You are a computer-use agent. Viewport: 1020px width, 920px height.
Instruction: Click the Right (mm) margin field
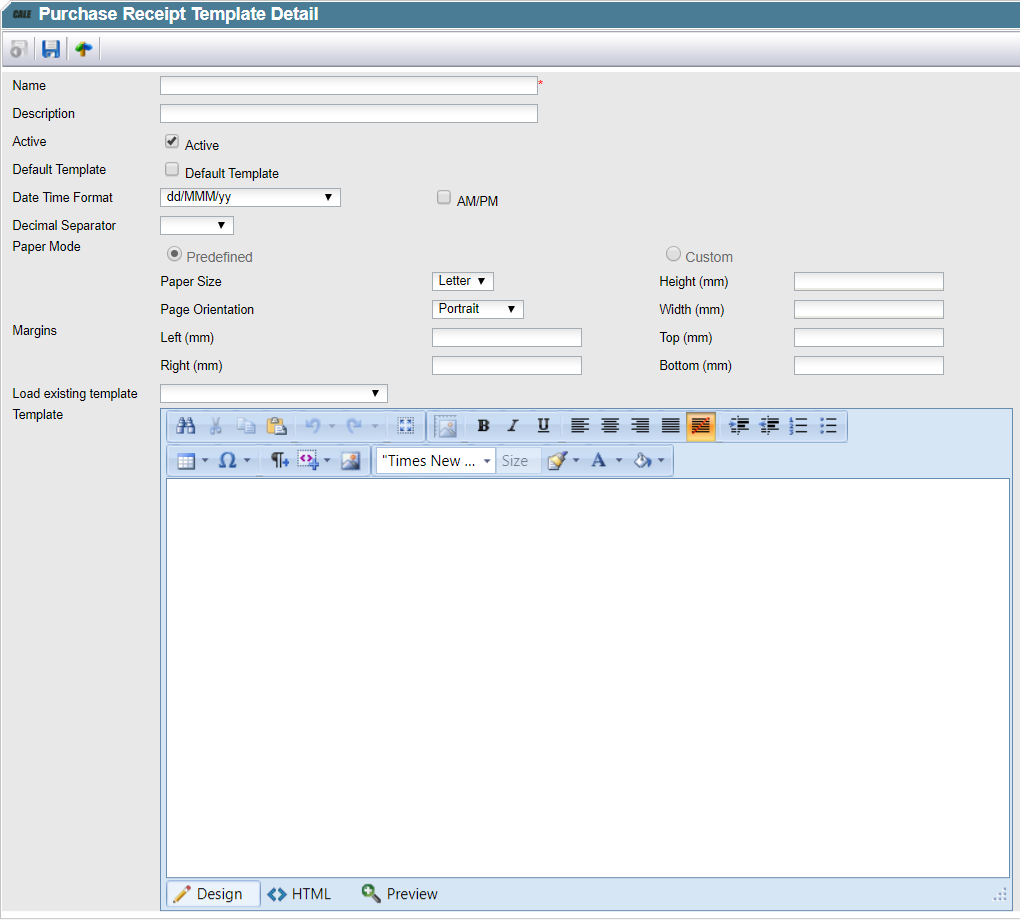[507, 365]
